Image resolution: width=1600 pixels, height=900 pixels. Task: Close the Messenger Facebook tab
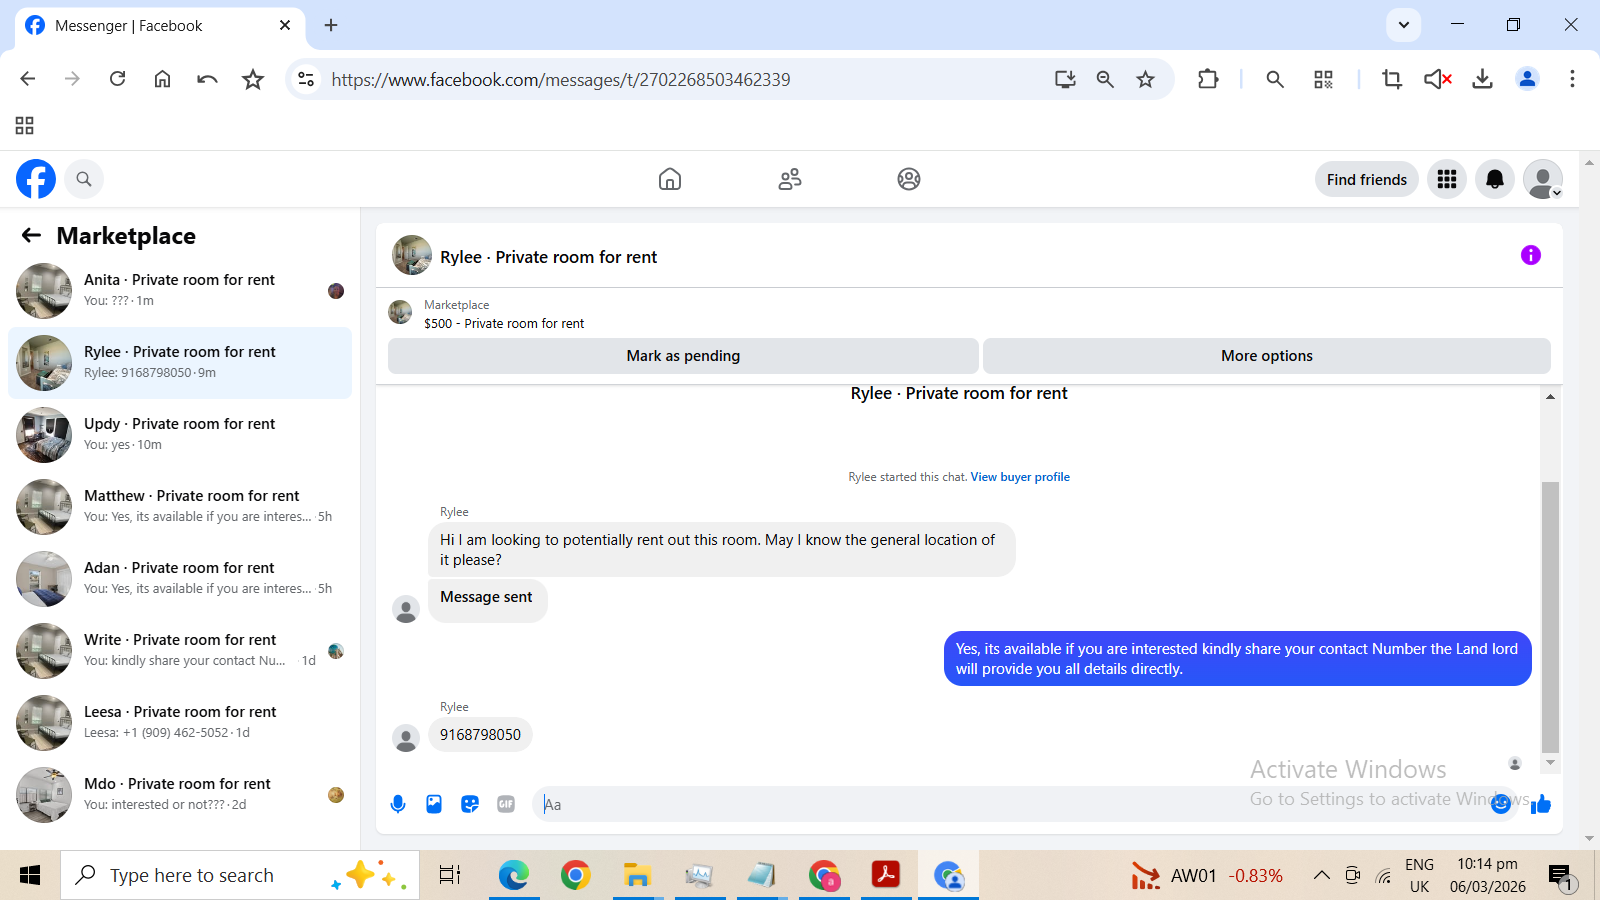(x=285, y=25)
